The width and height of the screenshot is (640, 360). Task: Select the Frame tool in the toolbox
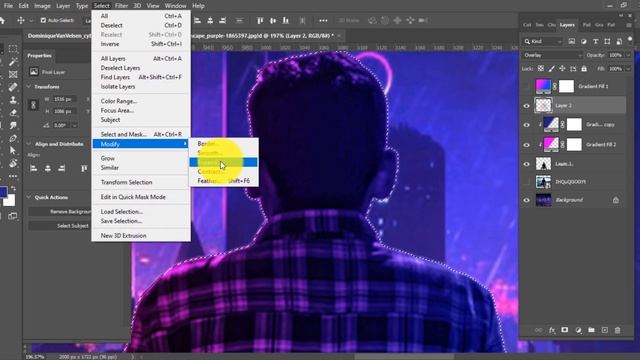(x=13, y=74)
